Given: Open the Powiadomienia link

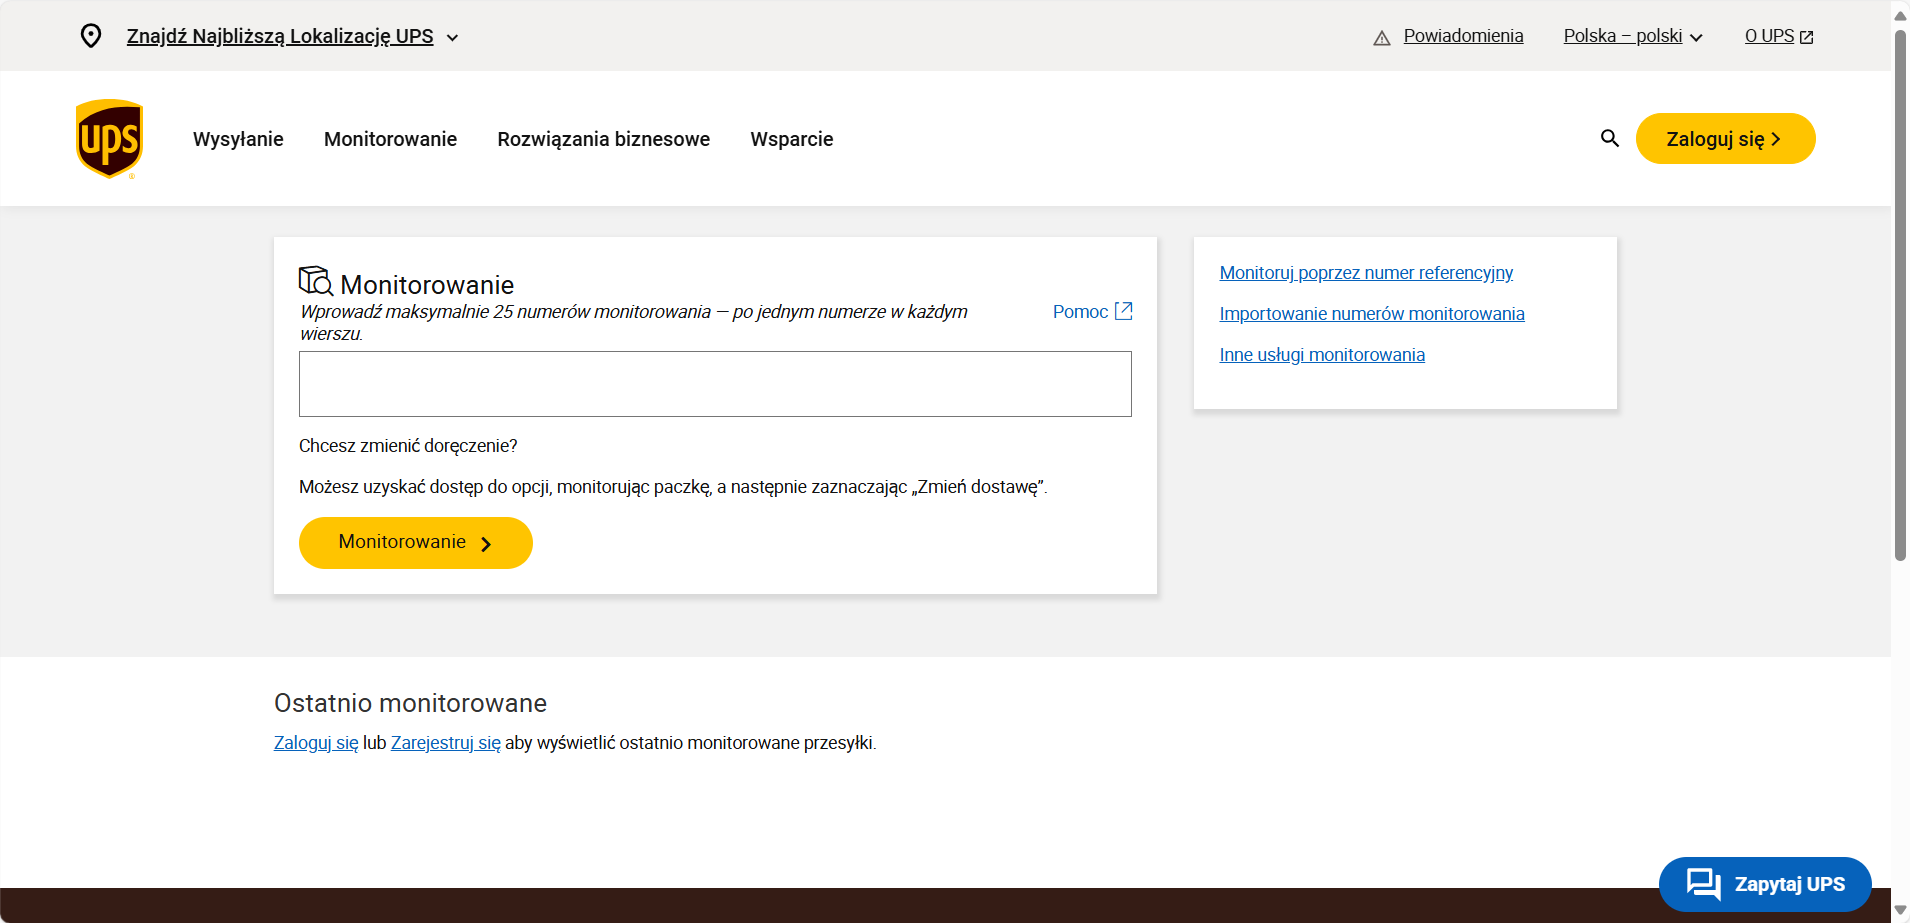Looking at the screenshot, I should 1463,36.
